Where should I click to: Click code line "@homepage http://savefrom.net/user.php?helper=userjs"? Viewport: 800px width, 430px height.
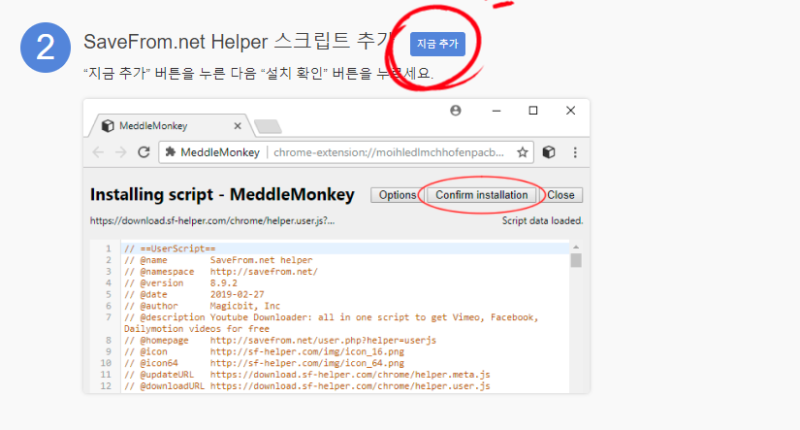coord(280,340)
